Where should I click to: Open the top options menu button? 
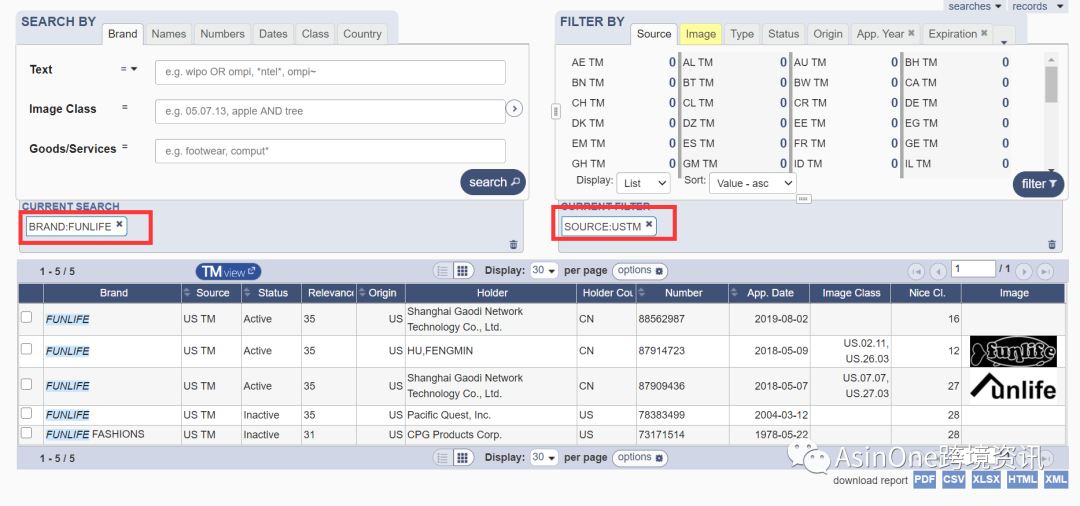click(640, 271)
